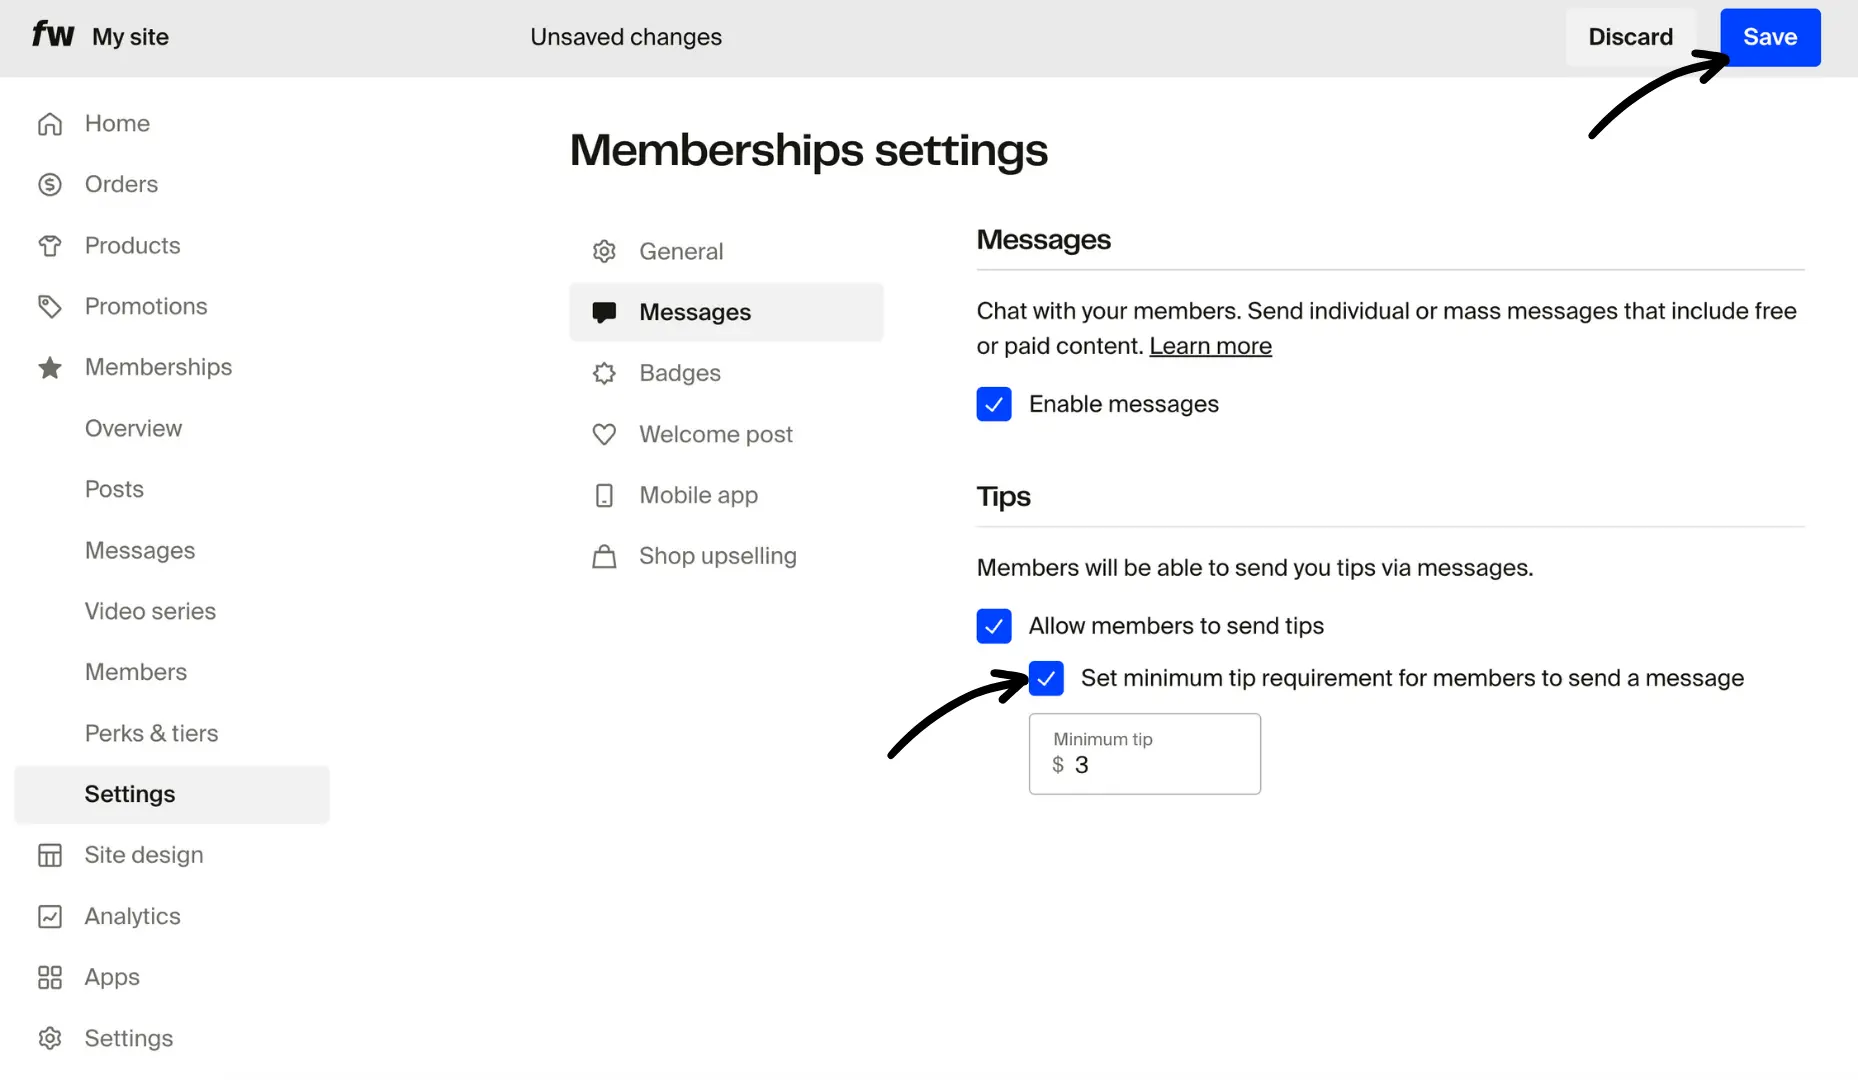Select the Orders coin icon
Viewport: 1858px width, 1080px height.
tap(50, 184)
